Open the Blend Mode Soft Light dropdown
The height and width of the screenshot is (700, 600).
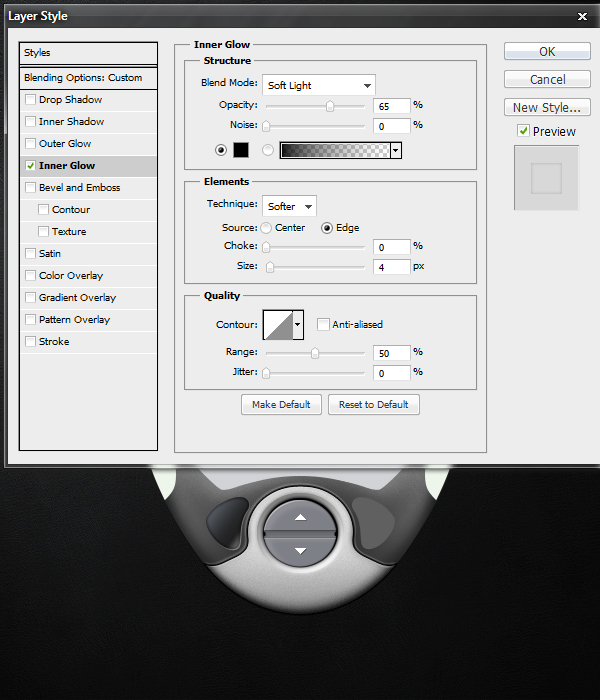(319, 85)
